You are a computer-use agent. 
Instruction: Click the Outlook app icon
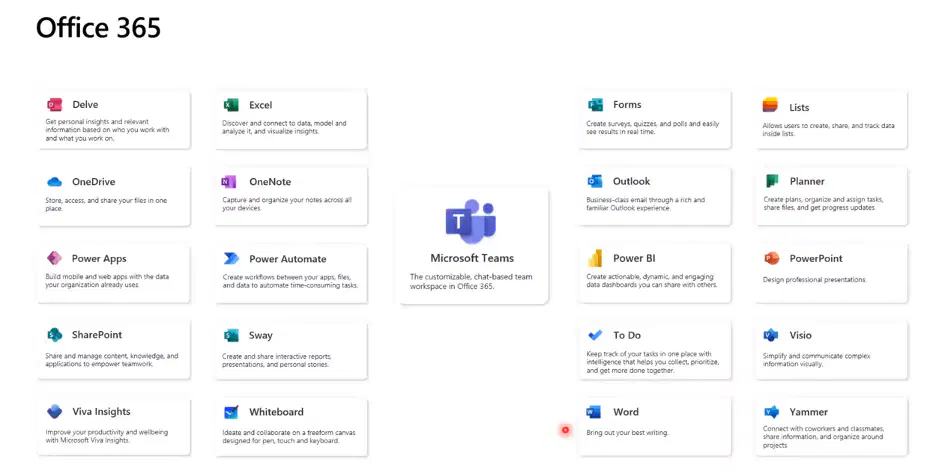(595, 181)
